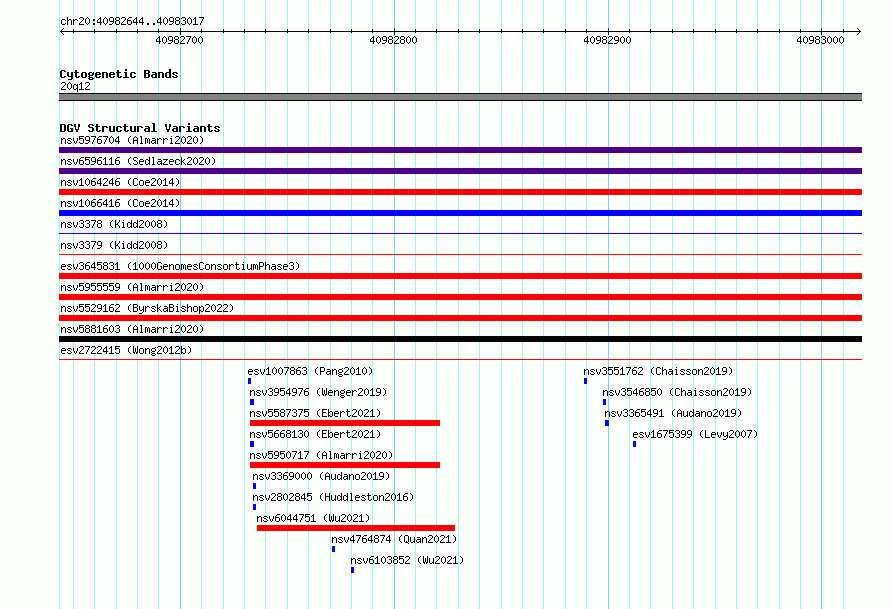Open nsv3379 (Kidd2008) variant
890x609 pixels.
click(x=114, y=245)
